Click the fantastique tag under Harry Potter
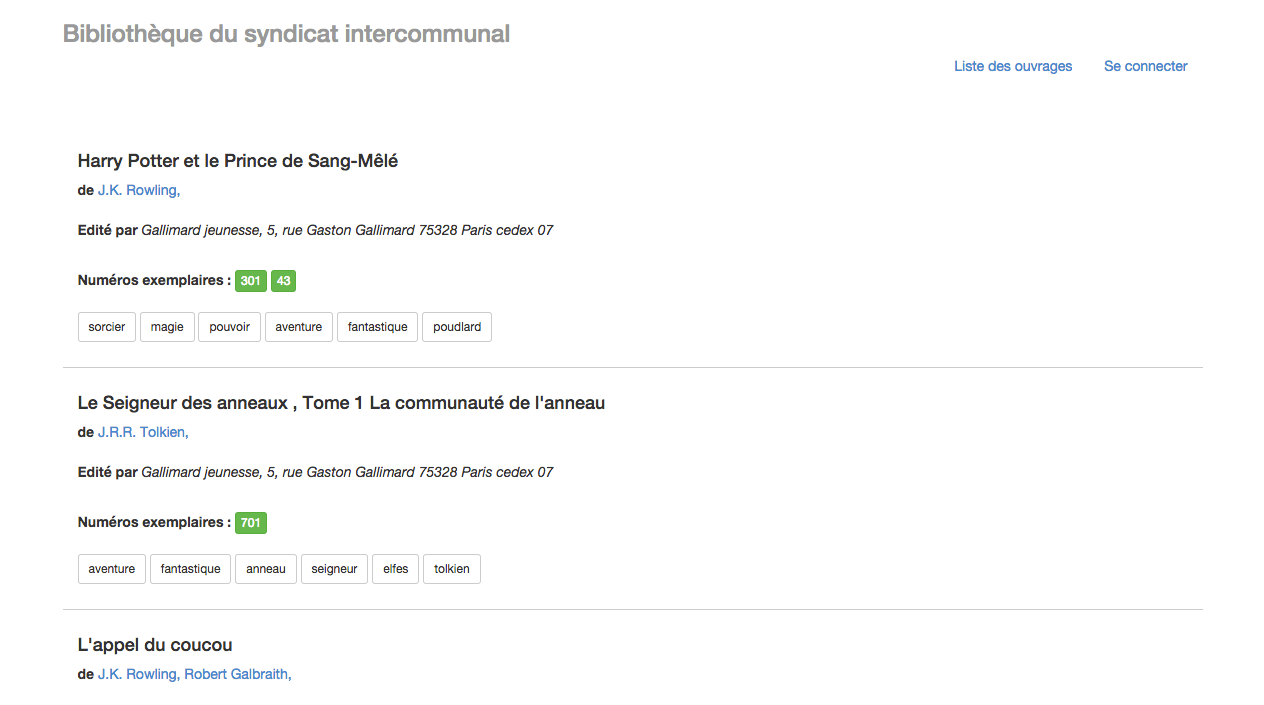 (x=378, y=327)
